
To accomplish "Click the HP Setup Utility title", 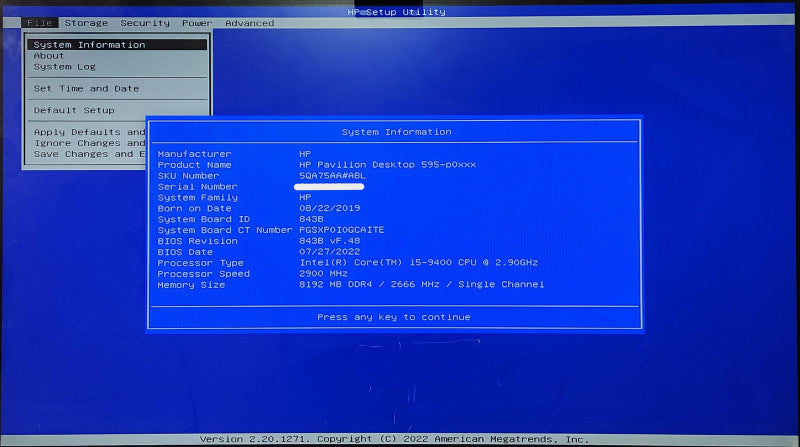I will pyautogui.click(x=396, y=12).
